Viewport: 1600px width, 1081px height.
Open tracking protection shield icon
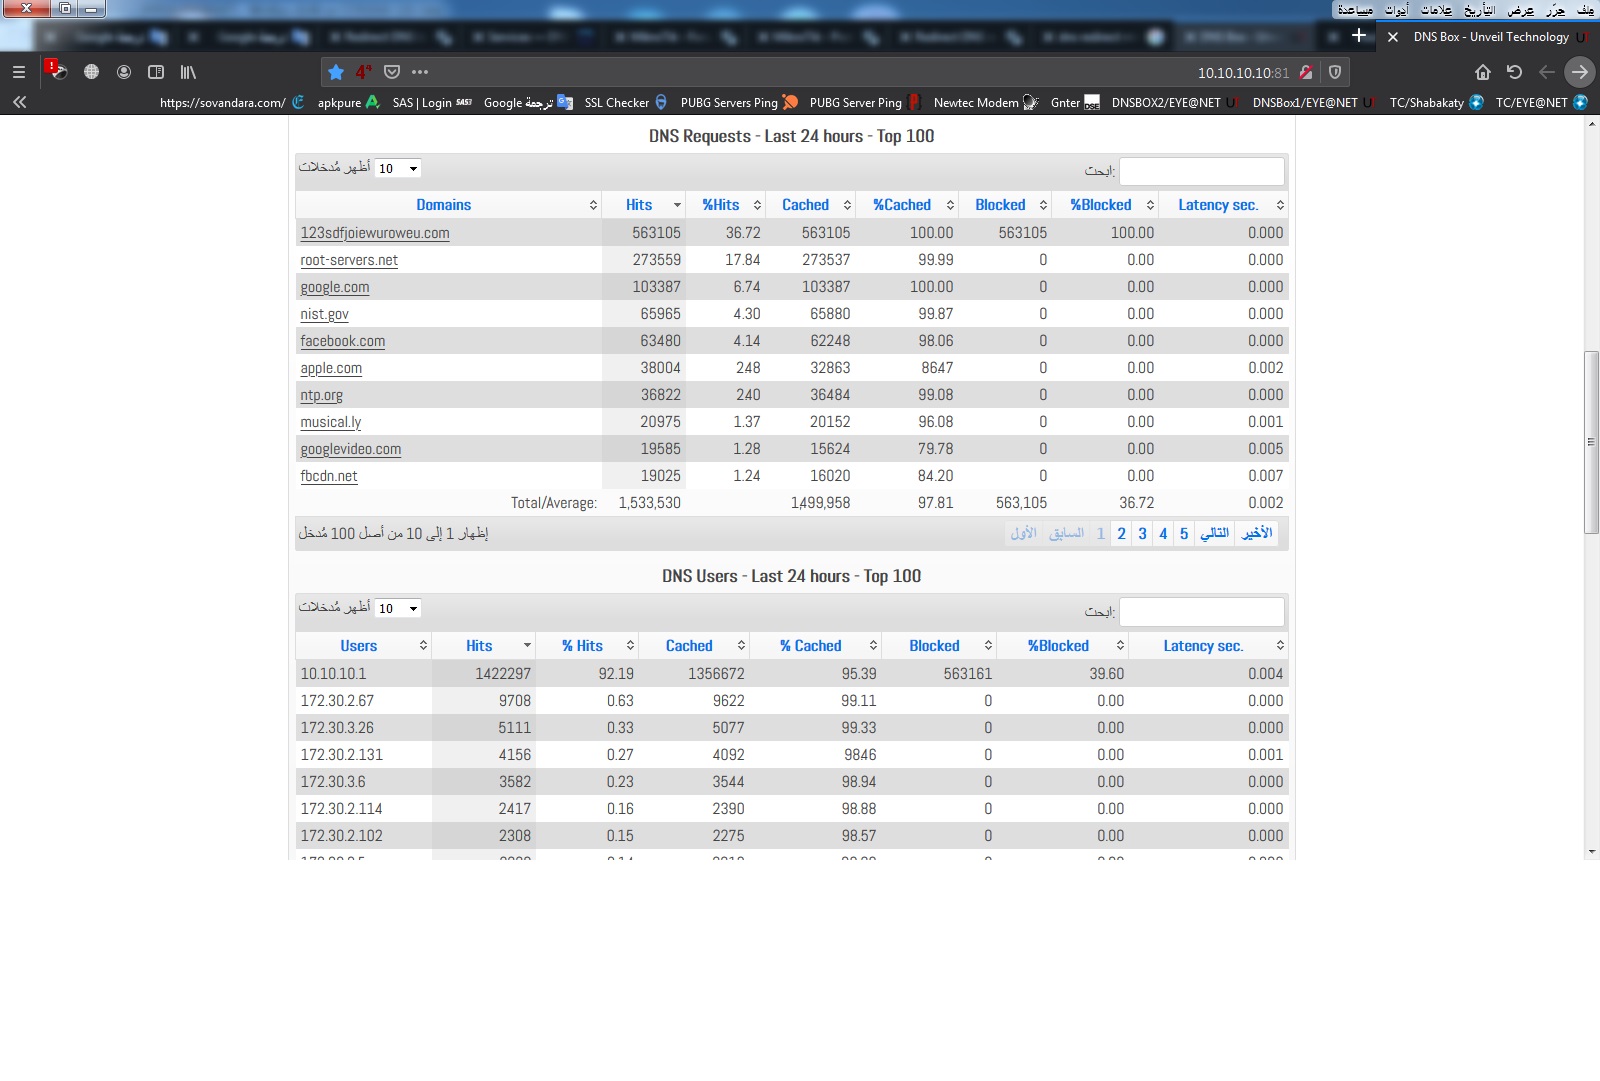(1334, 72)
